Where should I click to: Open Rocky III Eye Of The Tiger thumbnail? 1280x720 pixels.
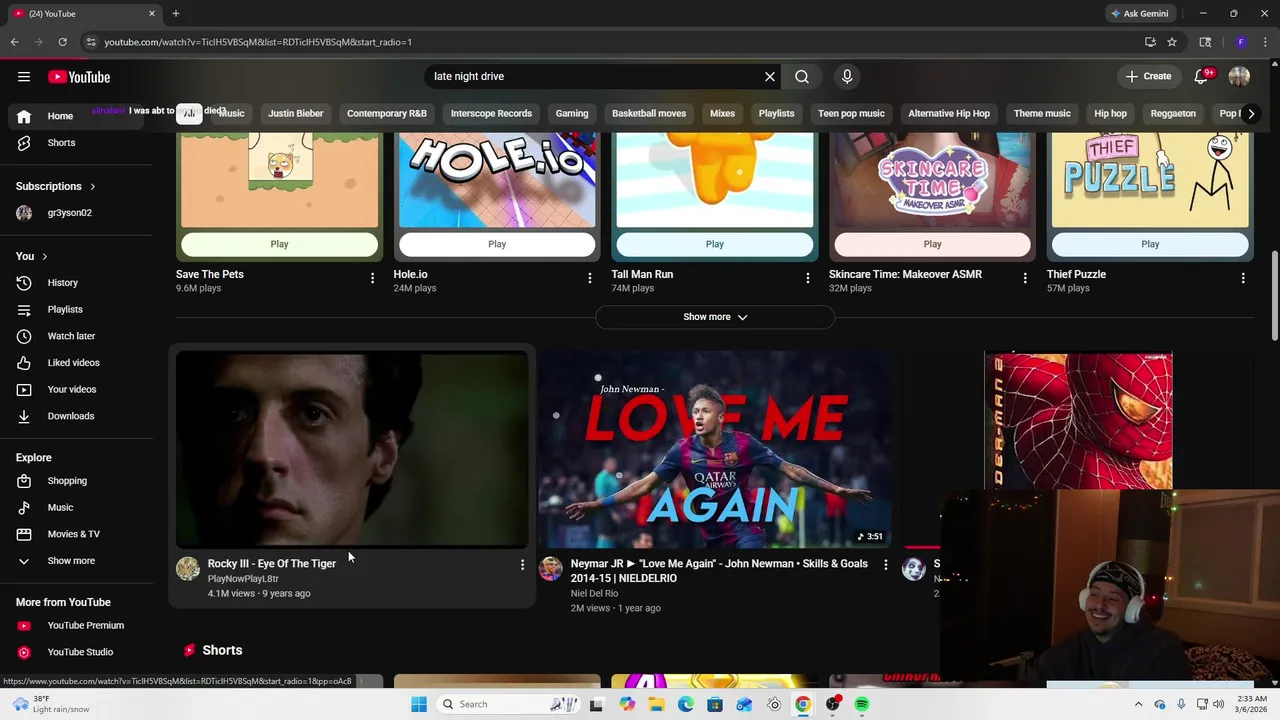[352, 449]
